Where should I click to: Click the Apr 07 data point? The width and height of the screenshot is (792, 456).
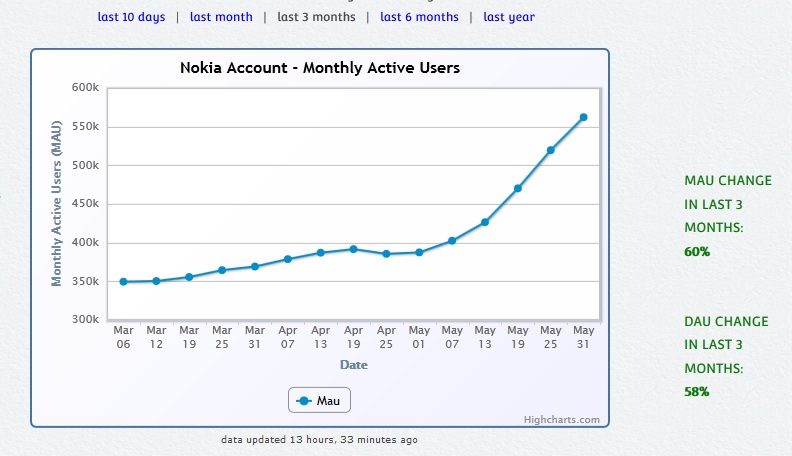tap(288, 259)
